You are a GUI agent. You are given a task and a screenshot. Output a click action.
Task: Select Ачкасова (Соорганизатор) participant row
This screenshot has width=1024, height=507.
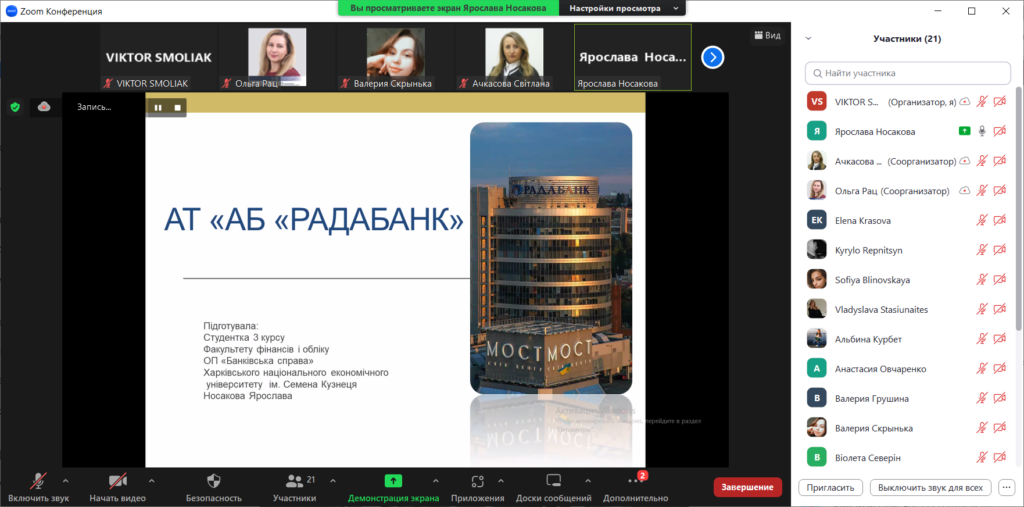(906, 161)
